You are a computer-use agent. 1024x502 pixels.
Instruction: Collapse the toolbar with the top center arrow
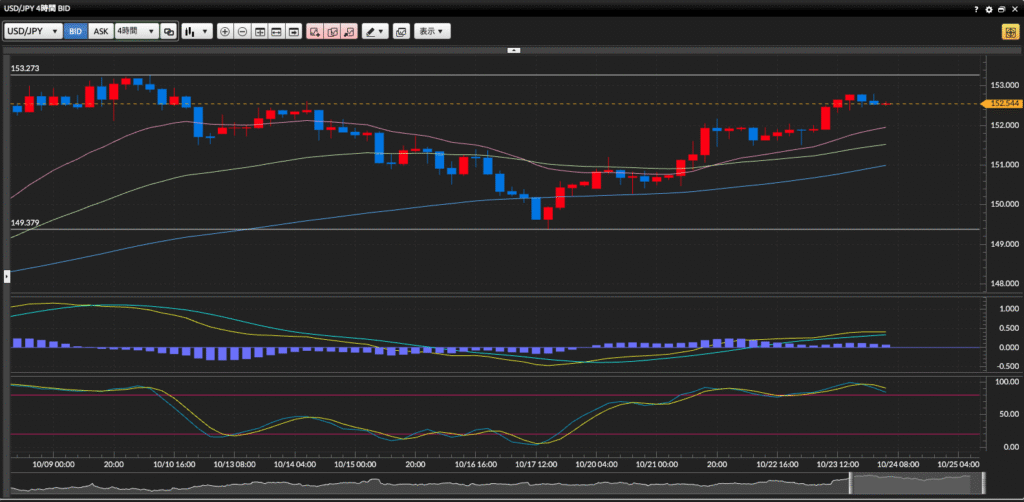512,49
